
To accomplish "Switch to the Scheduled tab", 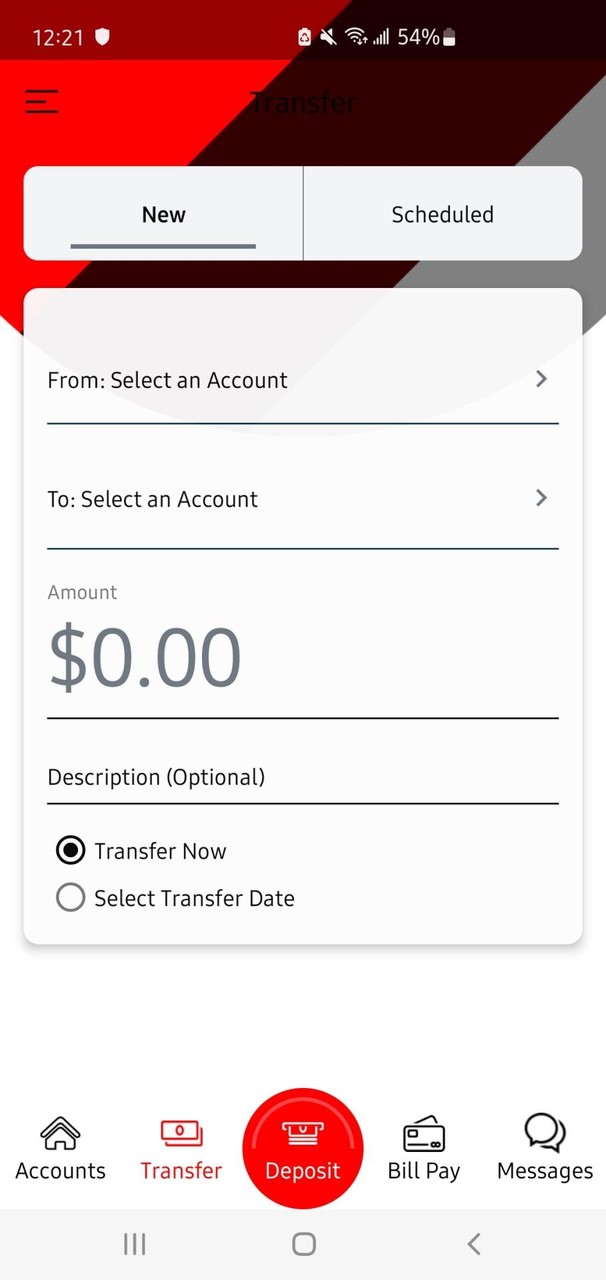I will (x=442, y=214).
